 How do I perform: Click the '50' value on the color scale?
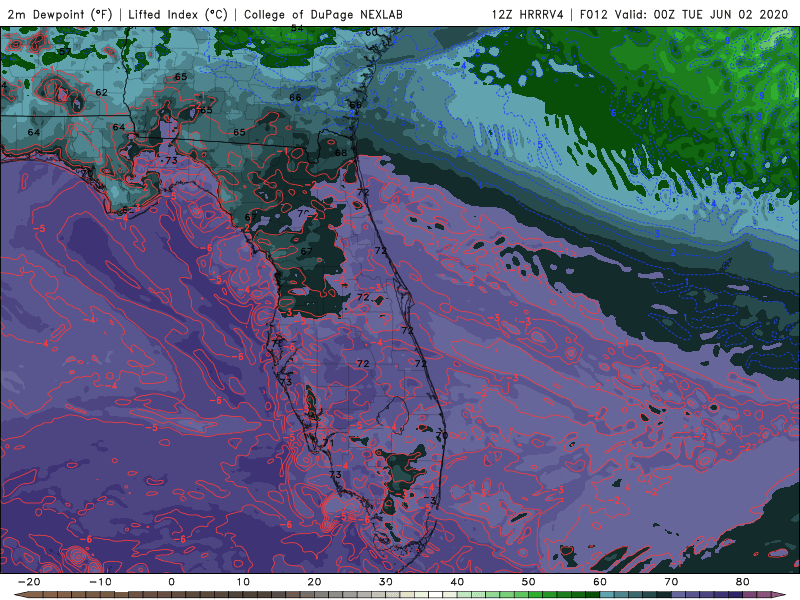pyautogui.click(x=529, y=582)
